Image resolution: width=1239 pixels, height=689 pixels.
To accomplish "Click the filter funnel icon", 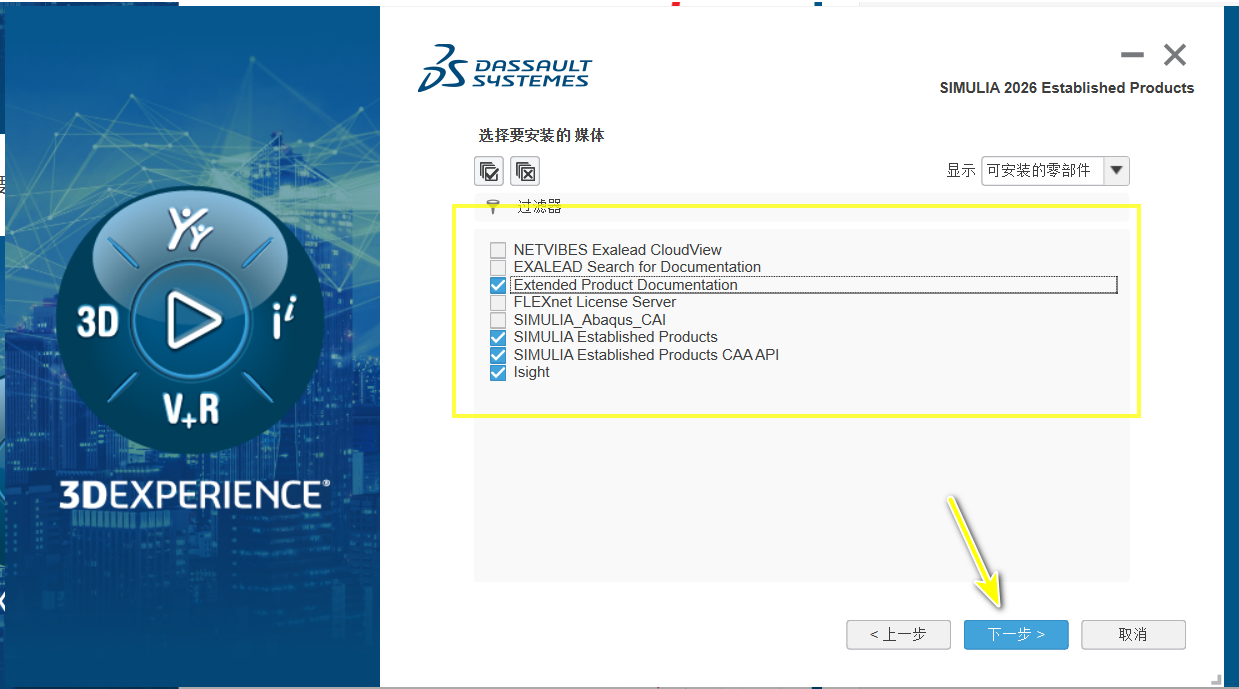I will pyautogui.click(x=492, y=207).
